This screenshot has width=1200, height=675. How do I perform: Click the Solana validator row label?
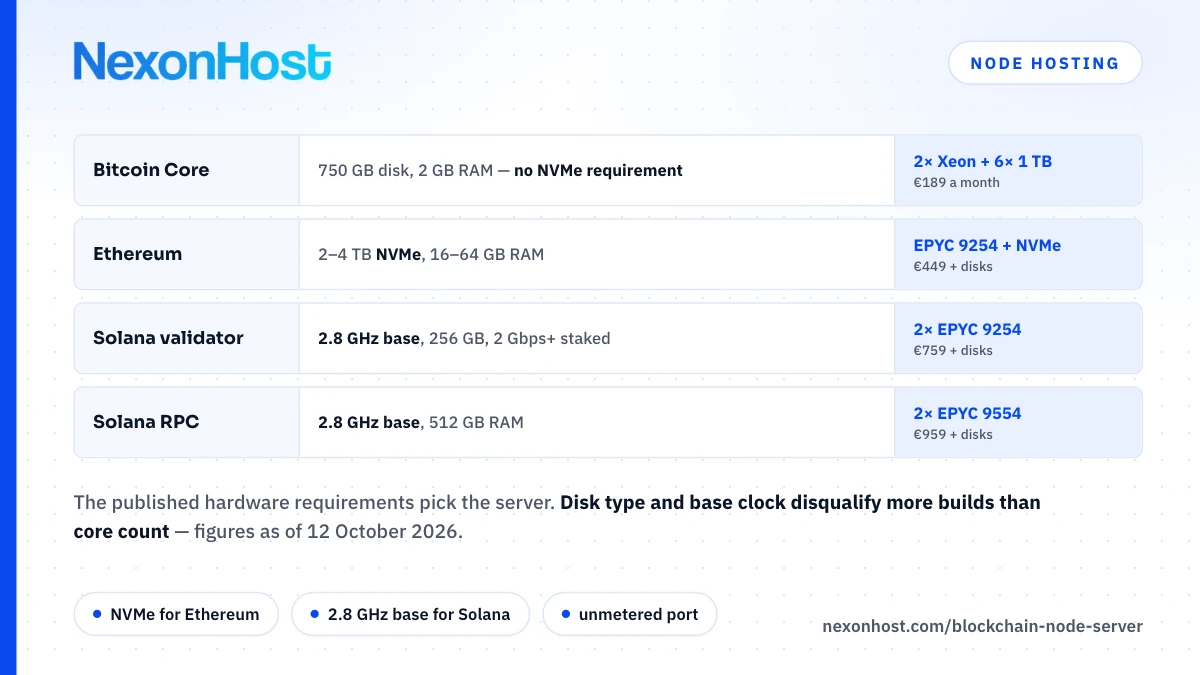coord(168,338)
